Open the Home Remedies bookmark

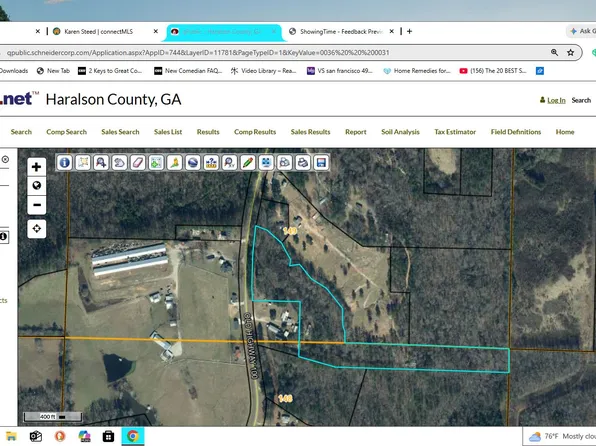click(417, 71)
